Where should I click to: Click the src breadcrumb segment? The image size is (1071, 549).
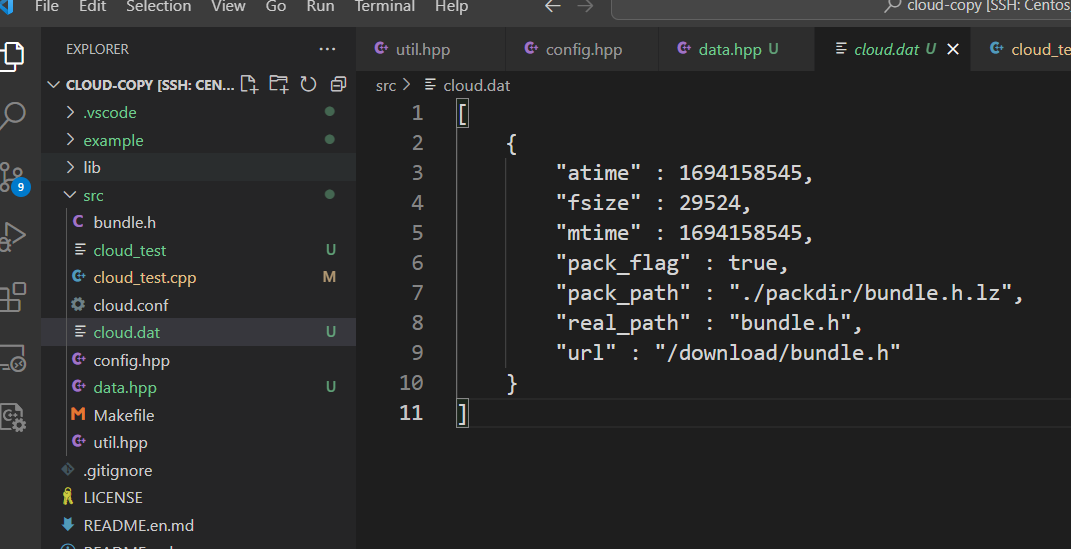click(385, 85)
